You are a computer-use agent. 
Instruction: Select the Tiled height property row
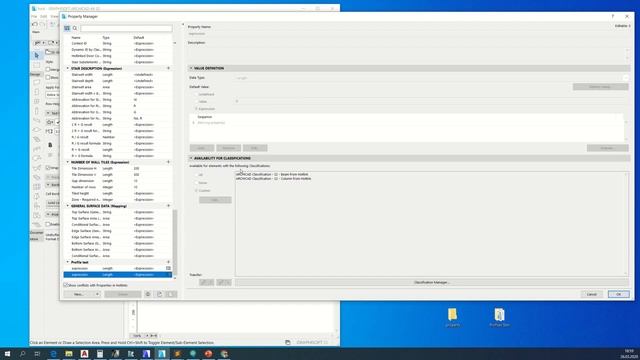click(118, 193)
